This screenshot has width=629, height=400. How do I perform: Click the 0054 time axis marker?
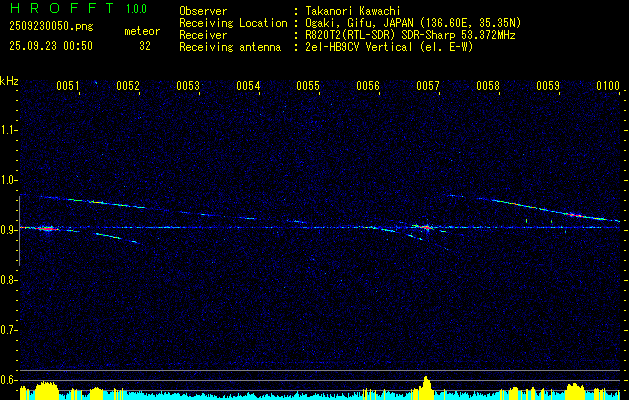[248, 86]
